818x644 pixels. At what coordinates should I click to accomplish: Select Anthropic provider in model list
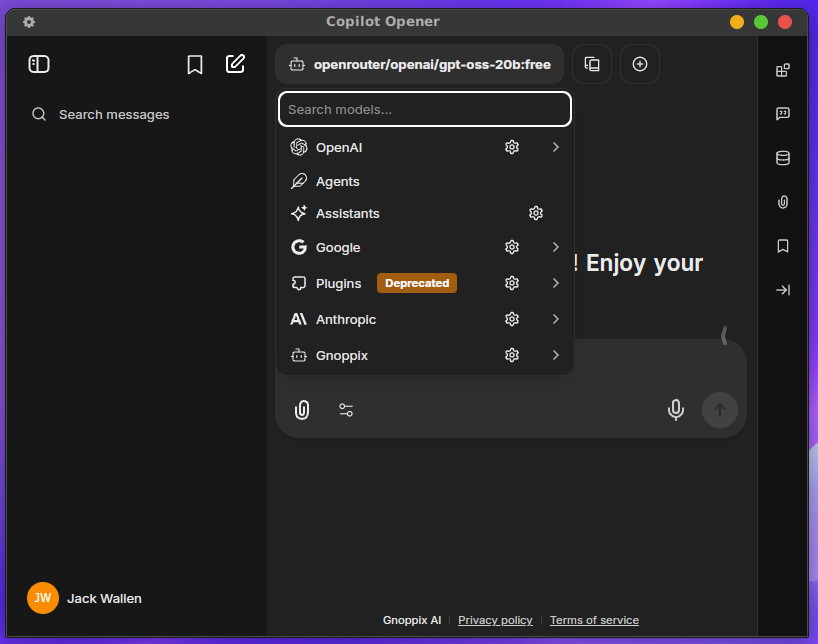click(x=425, y=319)
